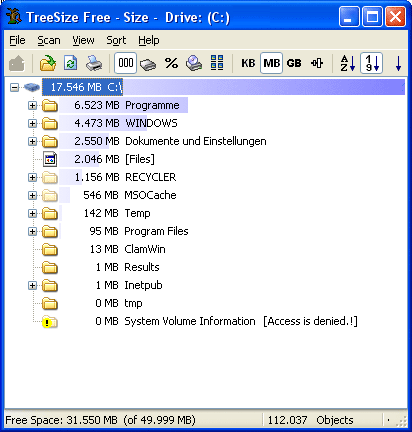This screenshot has height=432, width=412.
Task: Expand the Programme folder
Action: (32, 106)
